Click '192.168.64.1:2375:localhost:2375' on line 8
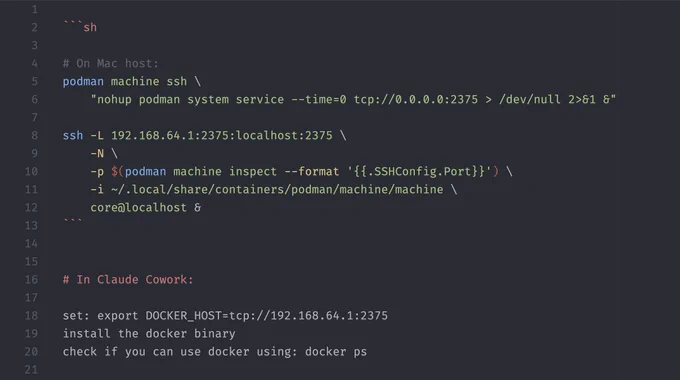The image size is (680, 380). (x=222, y=135)
